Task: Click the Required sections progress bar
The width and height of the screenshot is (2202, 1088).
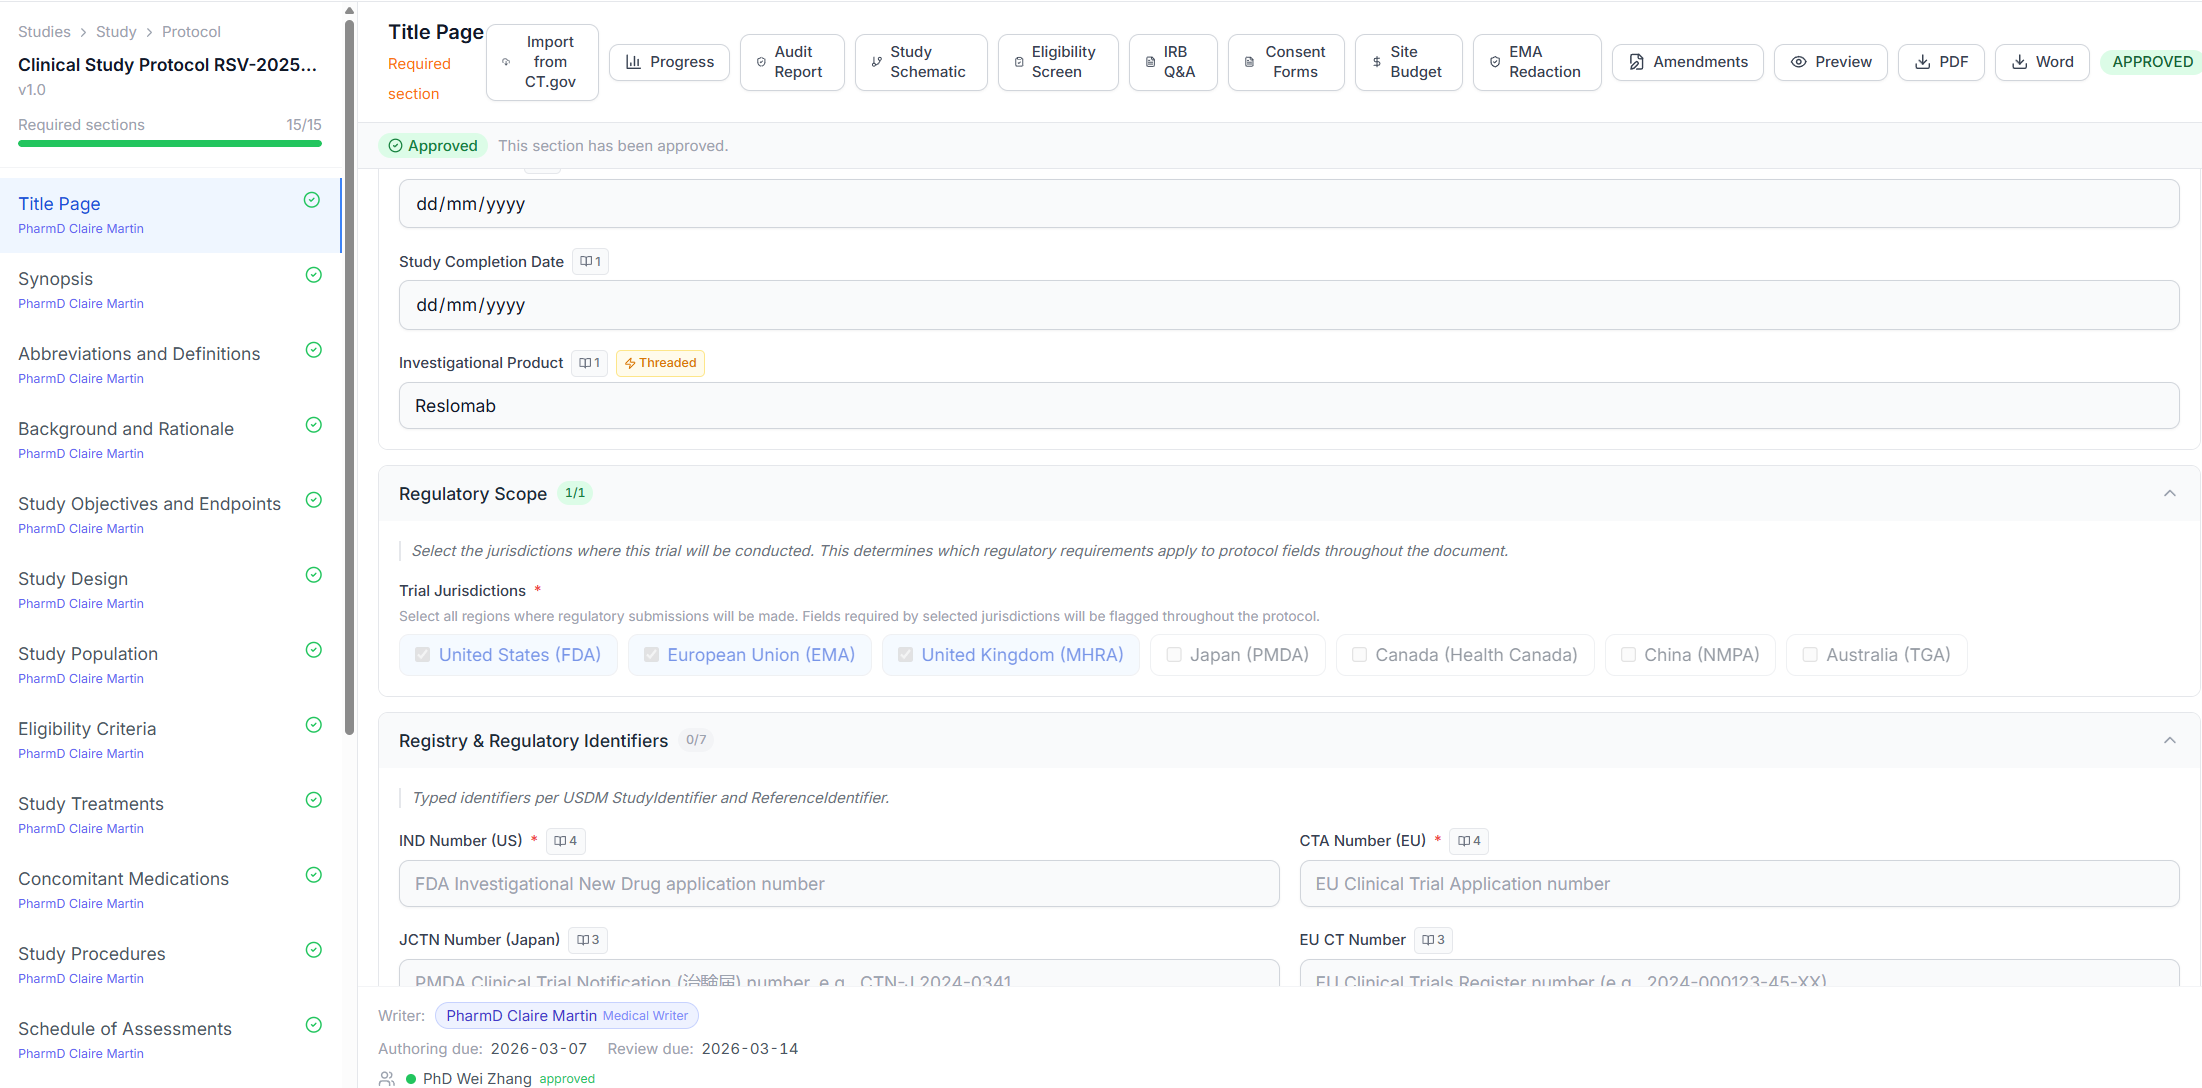Action: coord(170,144)
